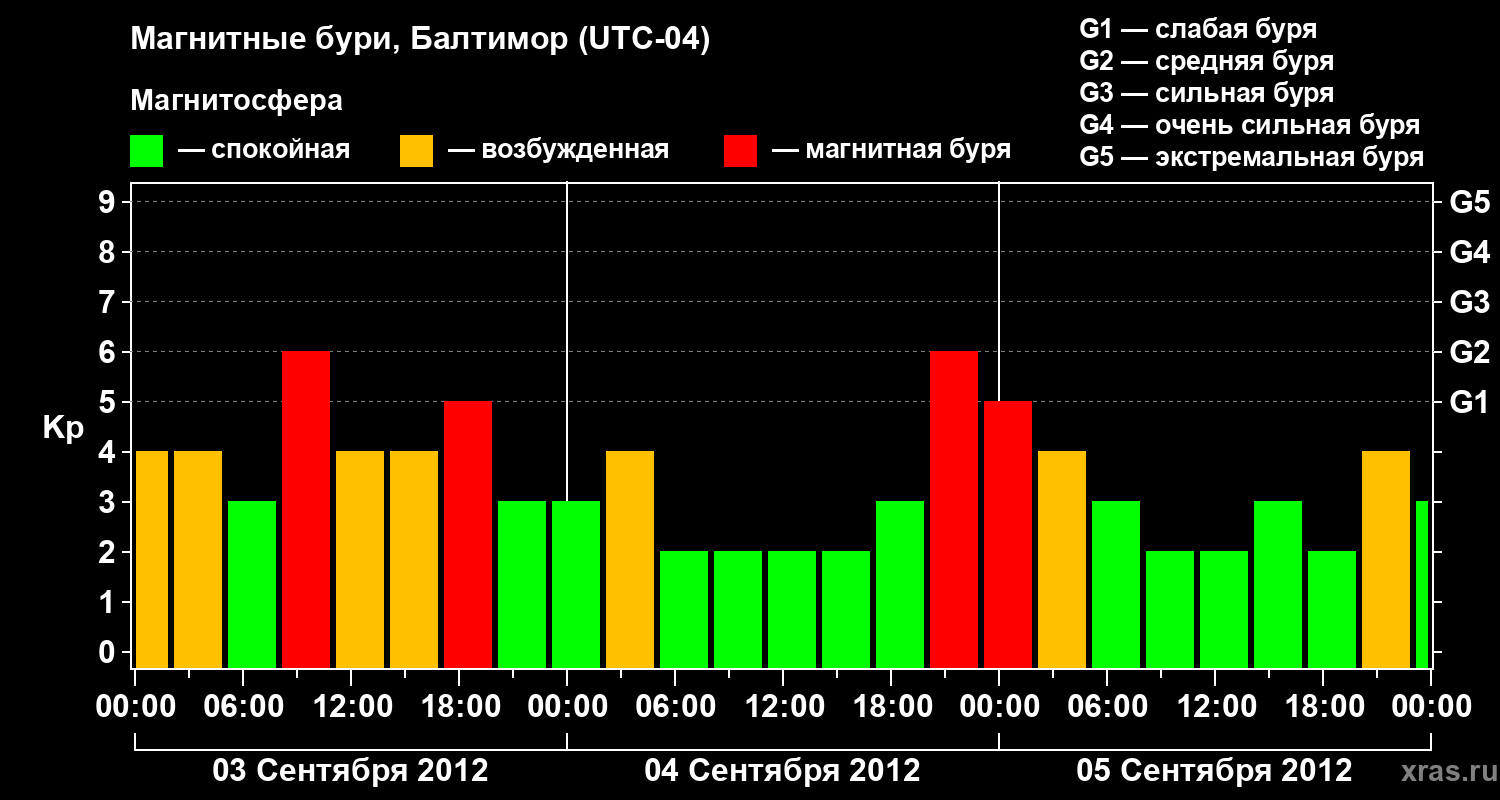Click the '18:00' time label above 04 Сентября

pyautogui.click(x=891, y=706)
